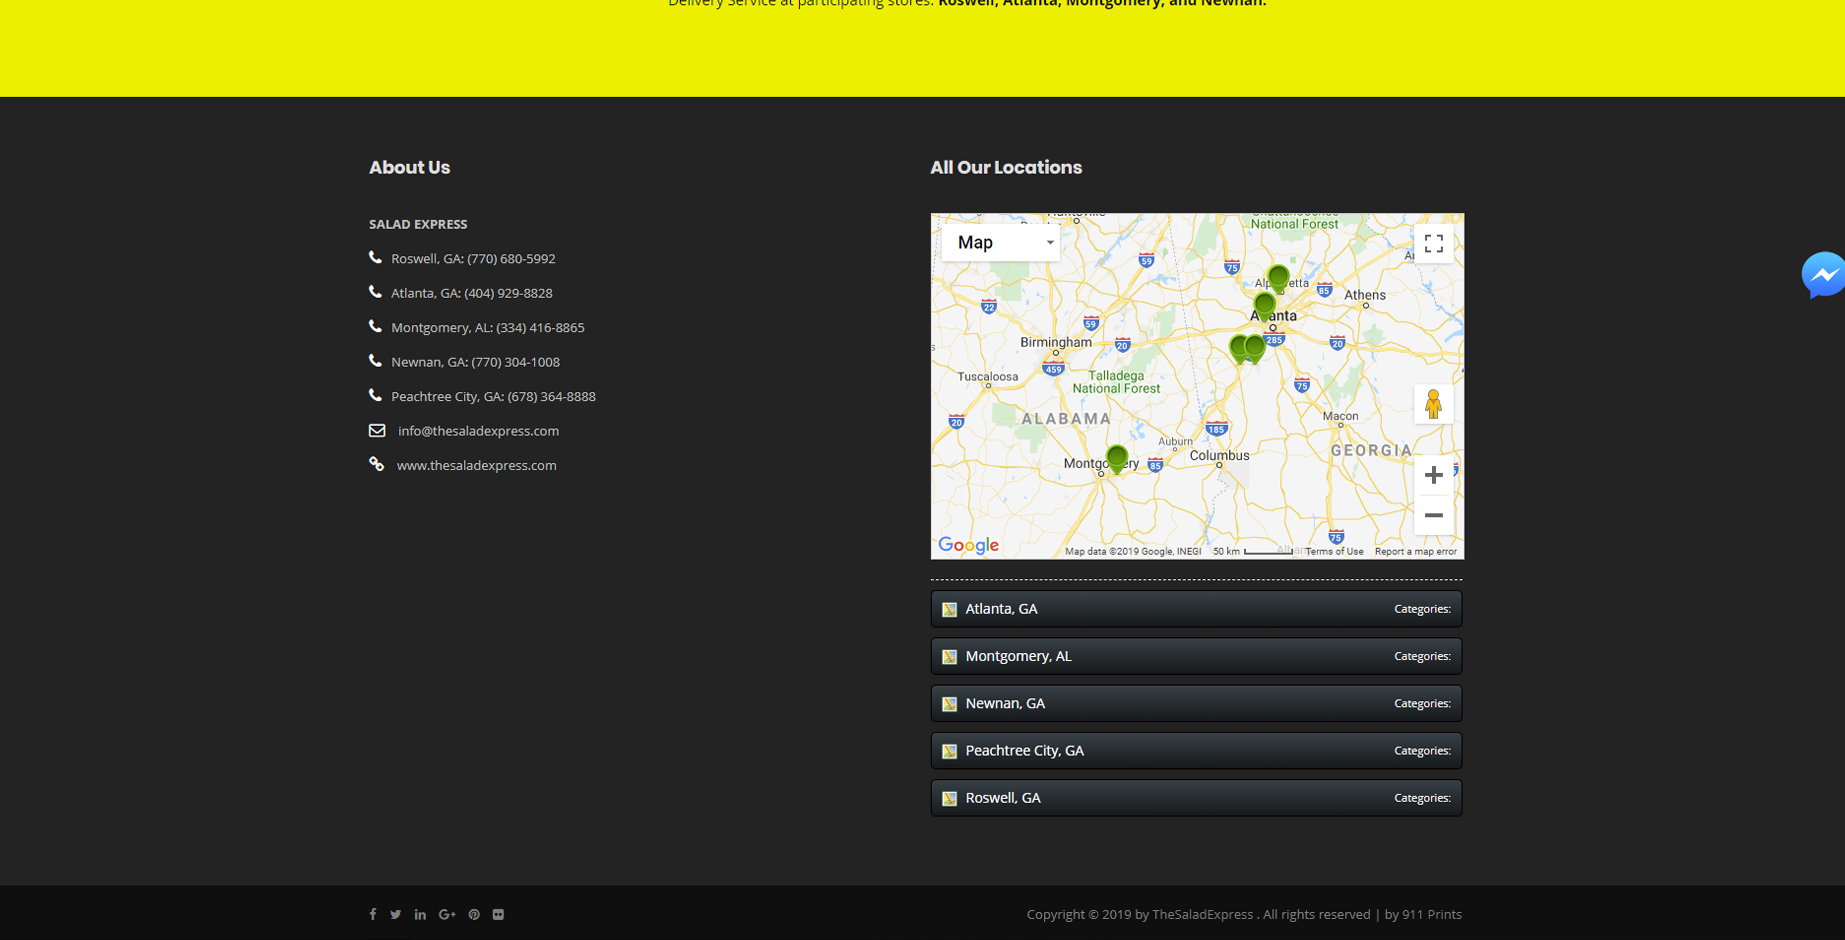Click the chain link website icon
The width and height of the screenshot is (1845, 940).
(x=377, y=464)
